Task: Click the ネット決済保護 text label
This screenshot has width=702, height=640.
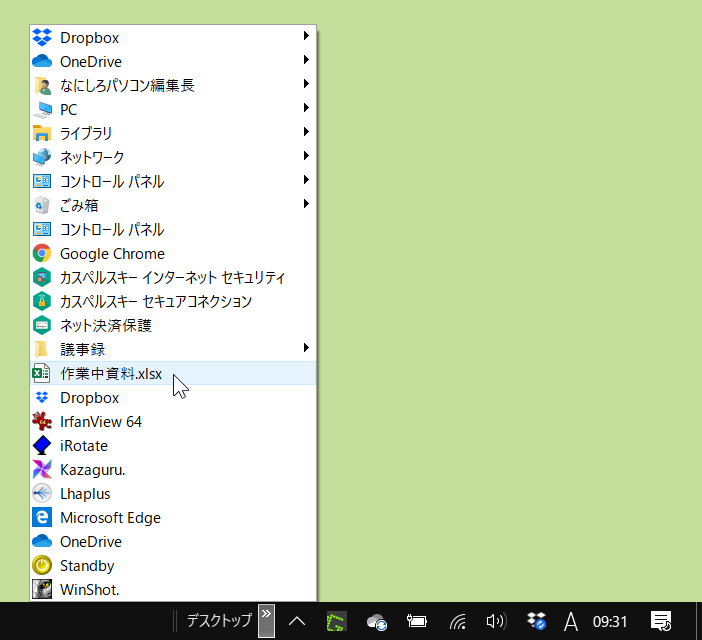Action: 106,325
